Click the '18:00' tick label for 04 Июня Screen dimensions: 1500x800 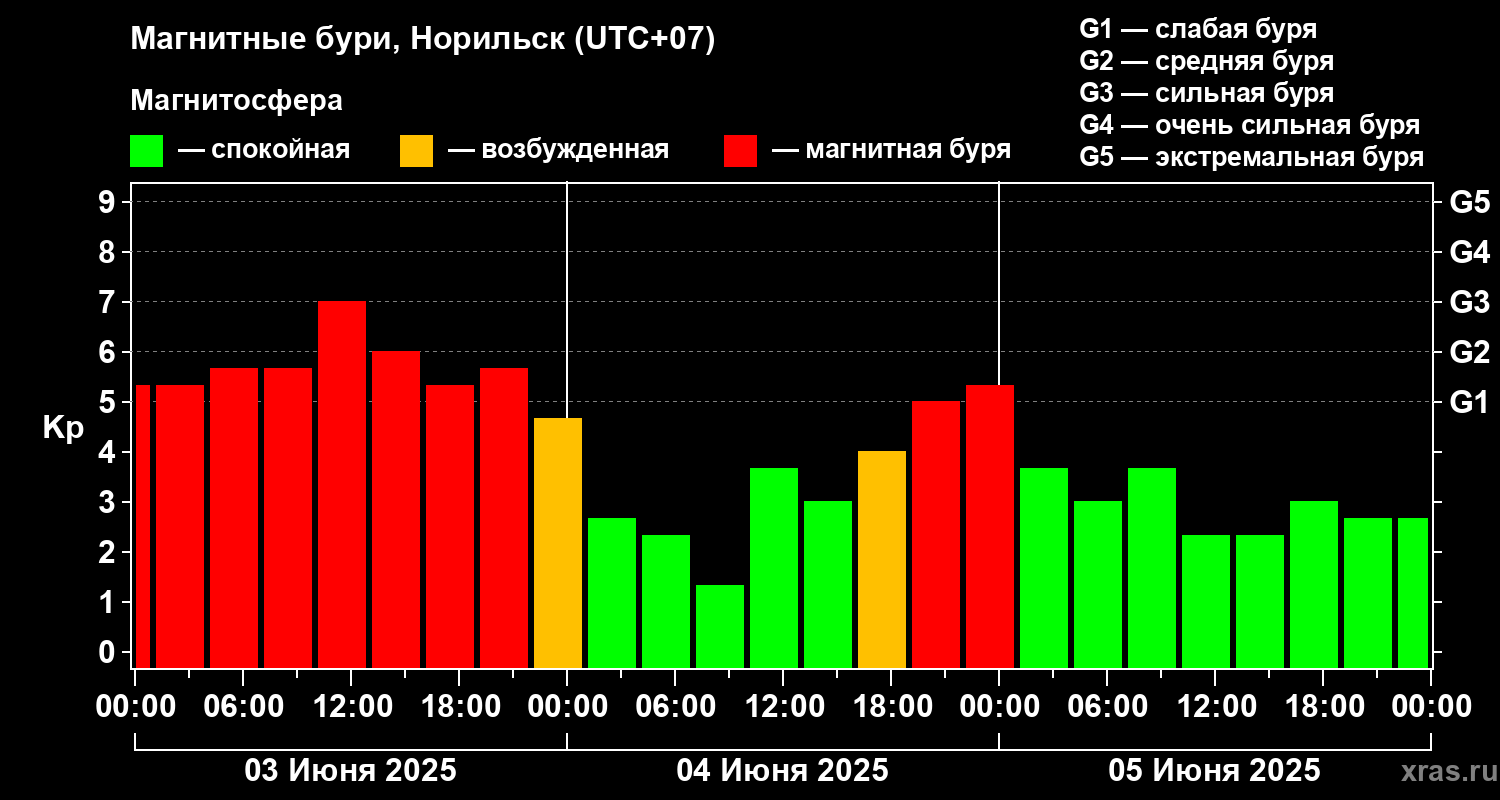[x=891, y=707]
